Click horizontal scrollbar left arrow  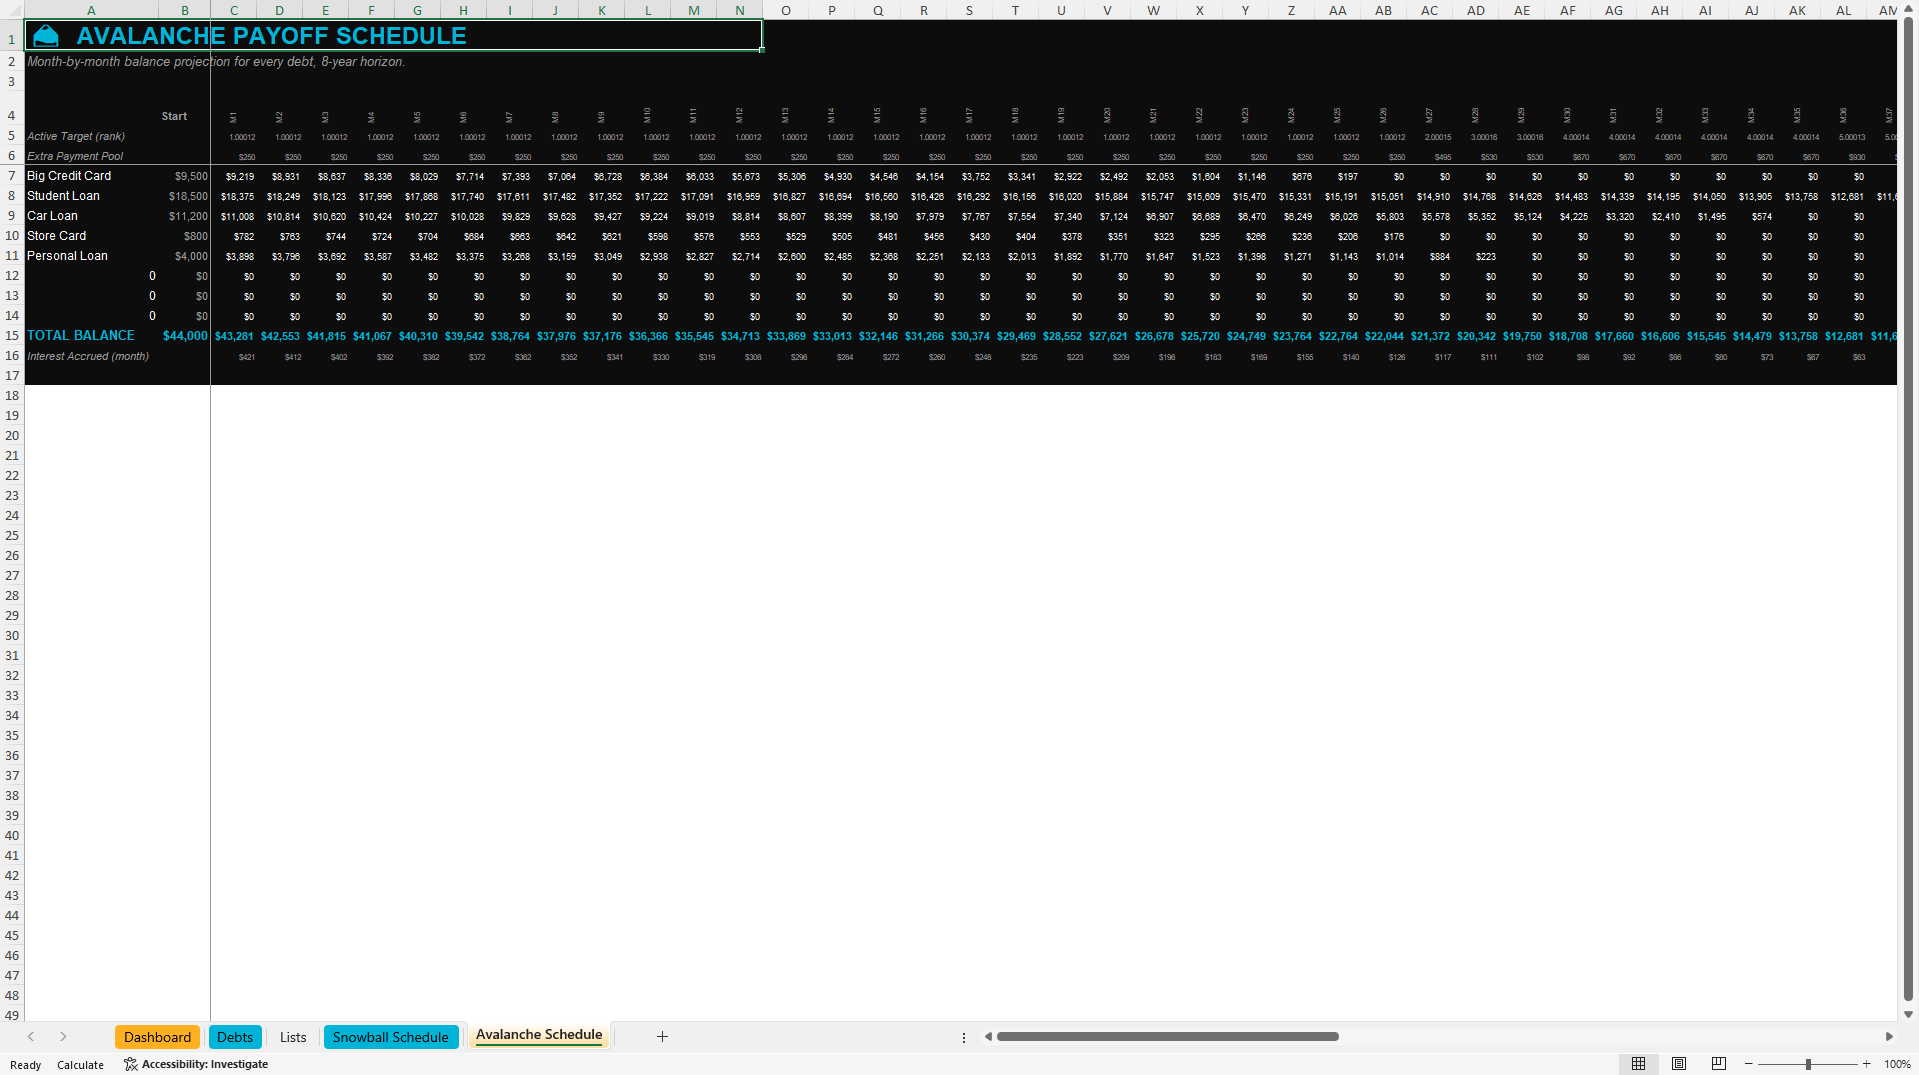point(988,1037)
